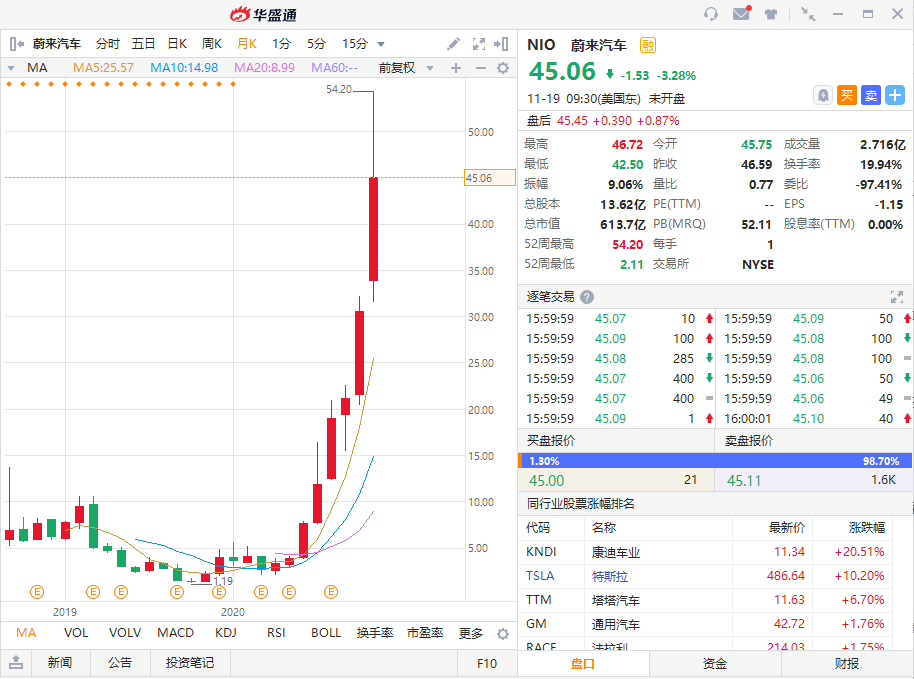Select the TTM 塔塔汽车 row
914x679 pixels.
(705, 600)
